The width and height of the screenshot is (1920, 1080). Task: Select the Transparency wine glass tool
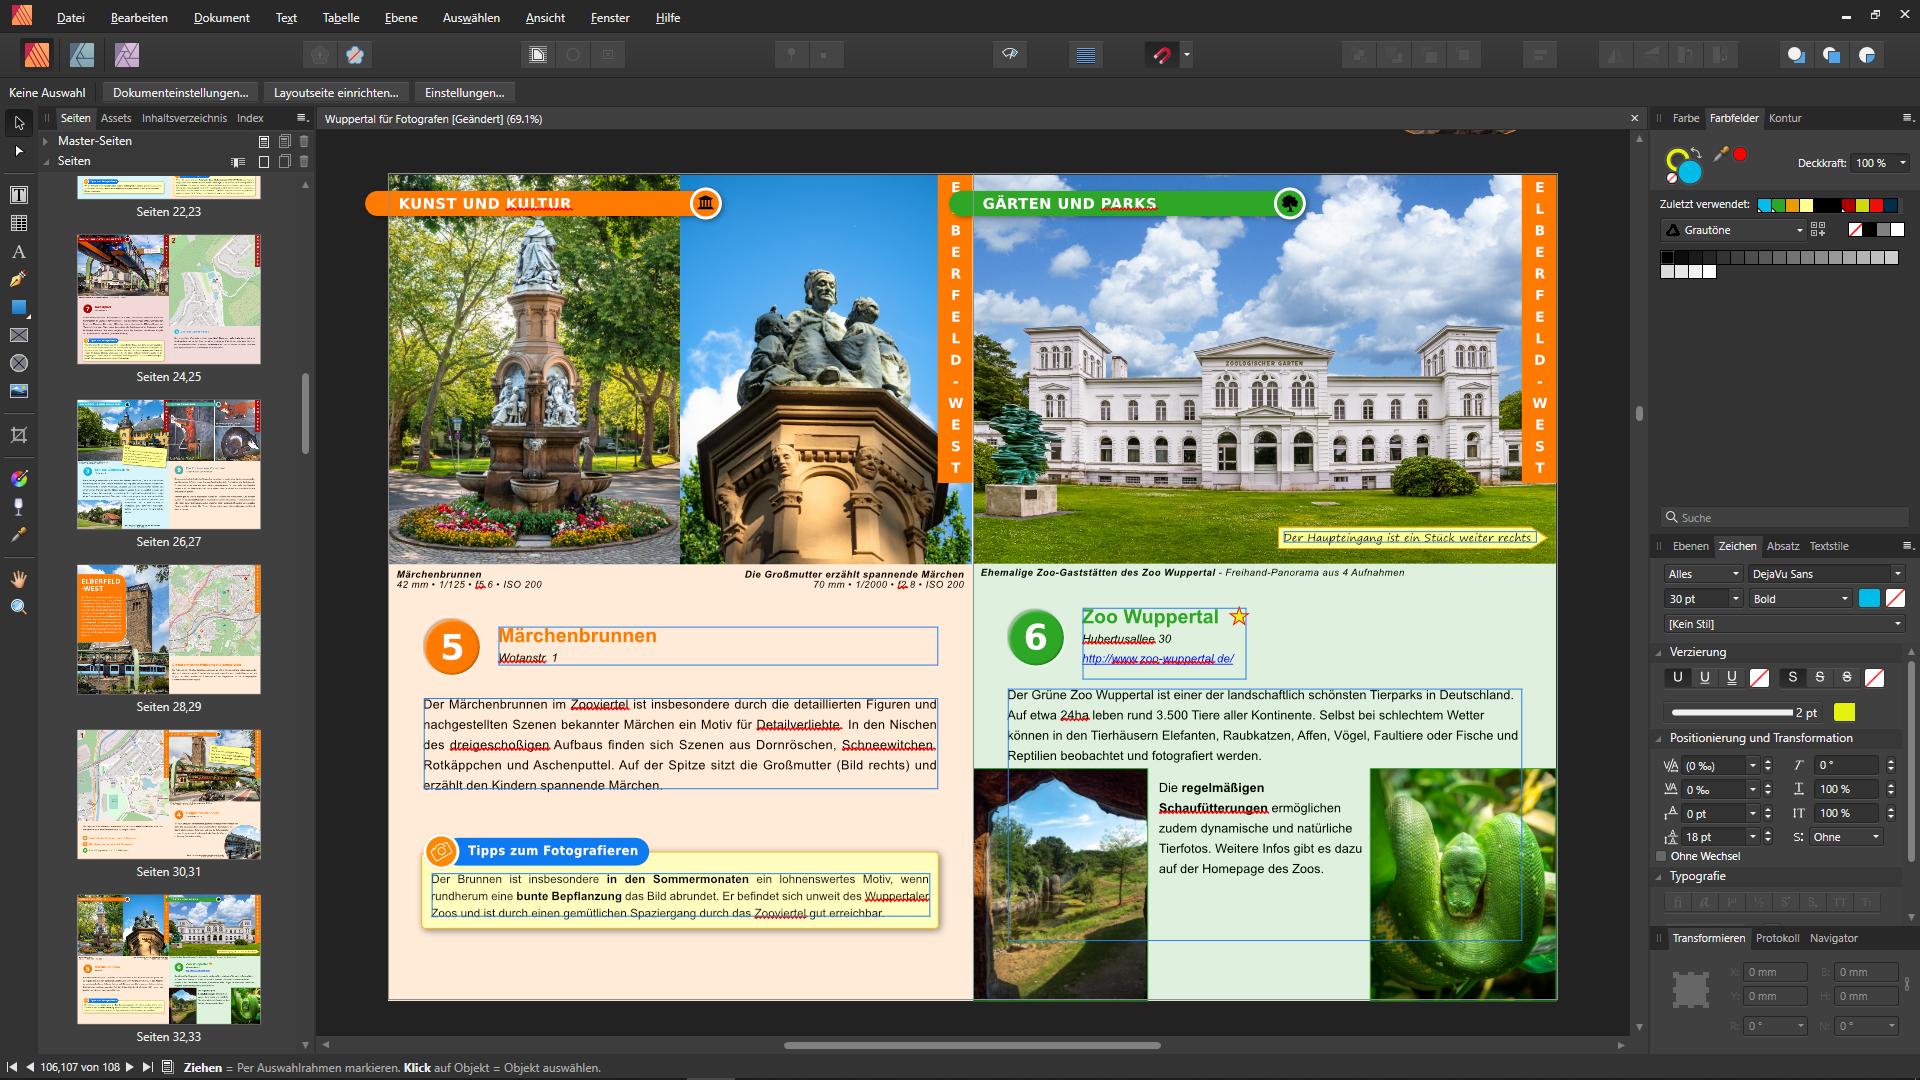tap(18, 507)
